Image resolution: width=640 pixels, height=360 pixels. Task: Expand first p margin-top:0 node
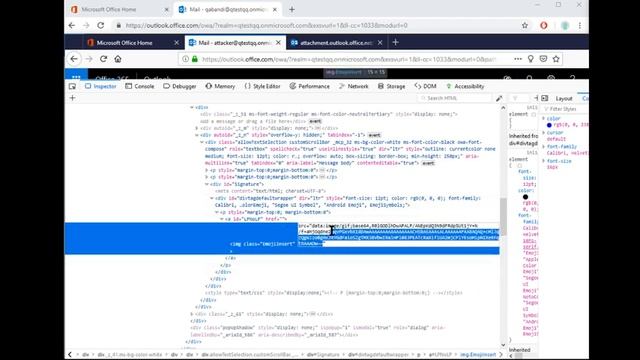click(207, 170)
